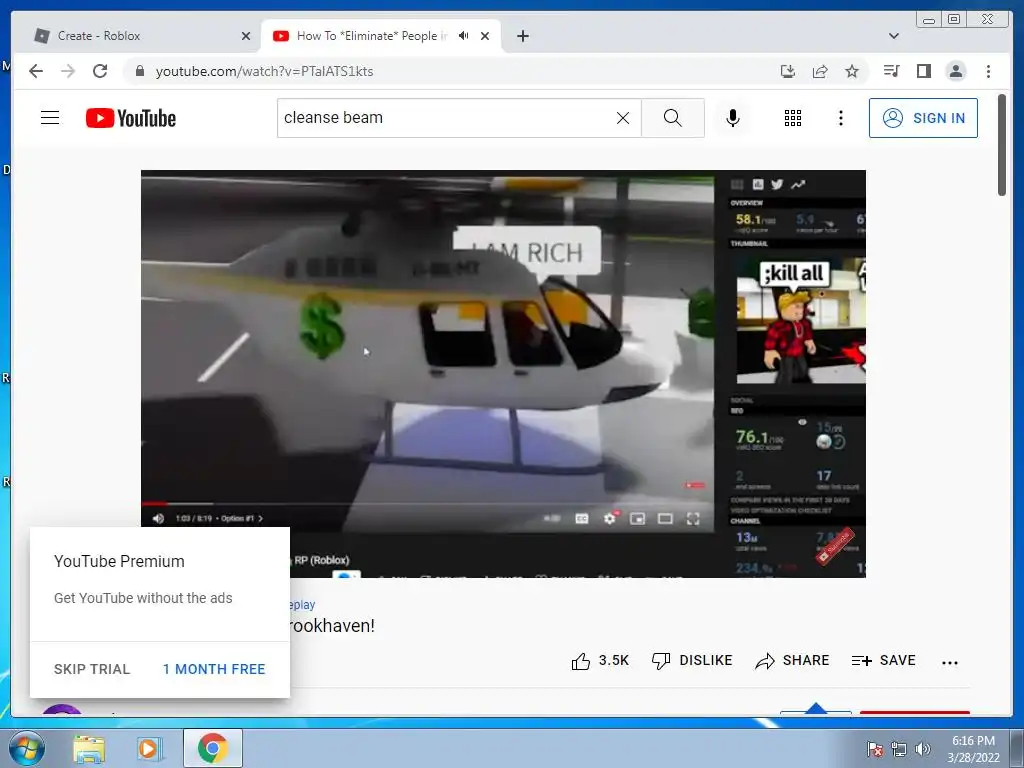Click the Action Center flag icon
This screenshot has width=1024, height=768.
(874, 749)
